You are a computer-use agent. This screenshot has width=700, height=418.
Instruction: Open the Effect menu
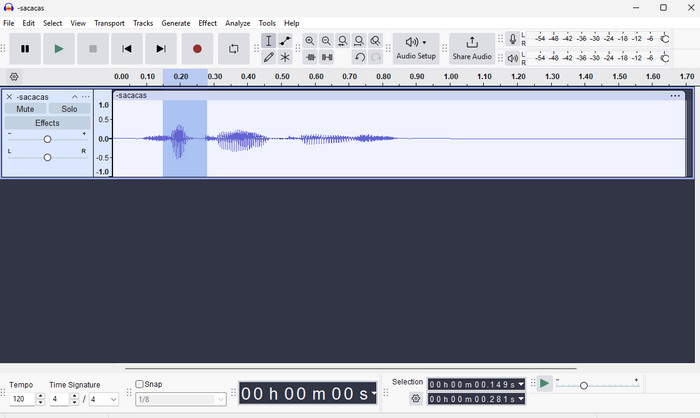click(x=208, y=23)
